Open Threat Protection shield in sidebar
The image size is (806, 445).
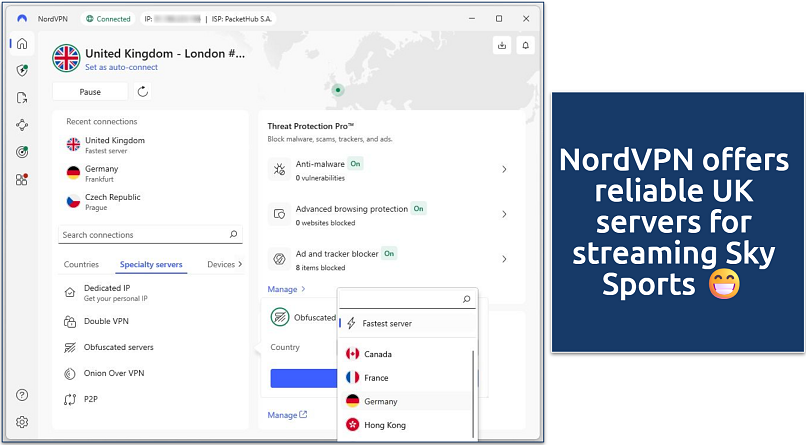22,71
